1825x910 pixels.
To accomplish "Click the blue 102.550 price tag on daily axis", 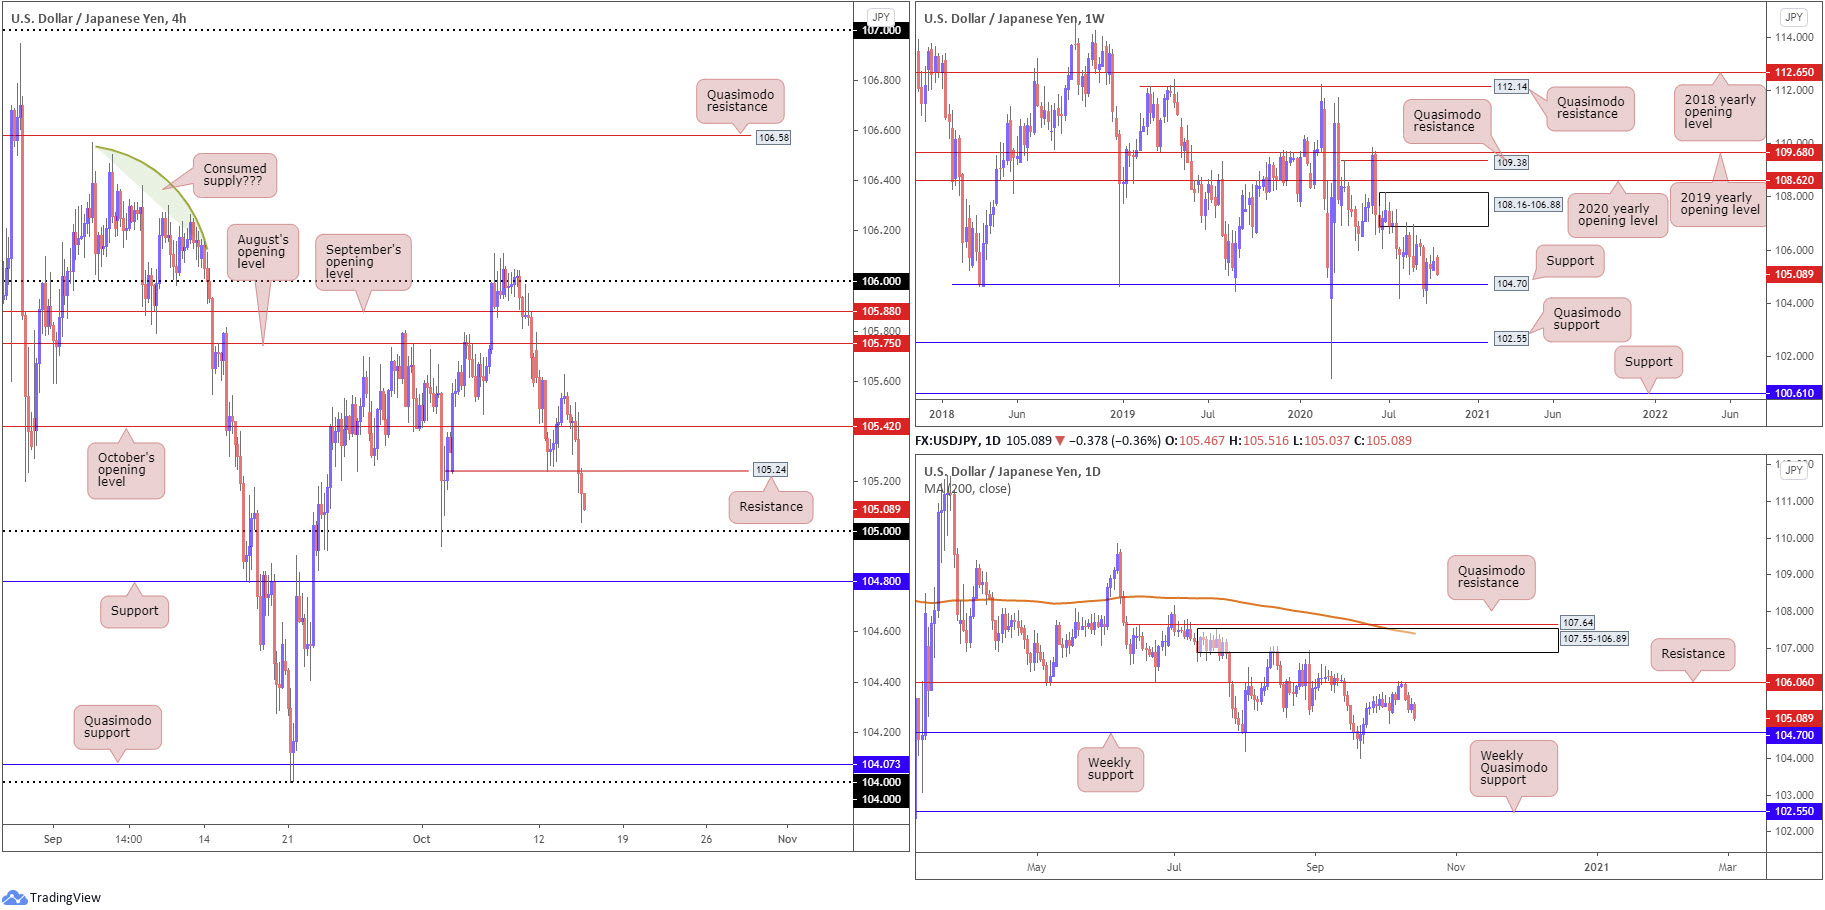I will tap(1794, 811).
